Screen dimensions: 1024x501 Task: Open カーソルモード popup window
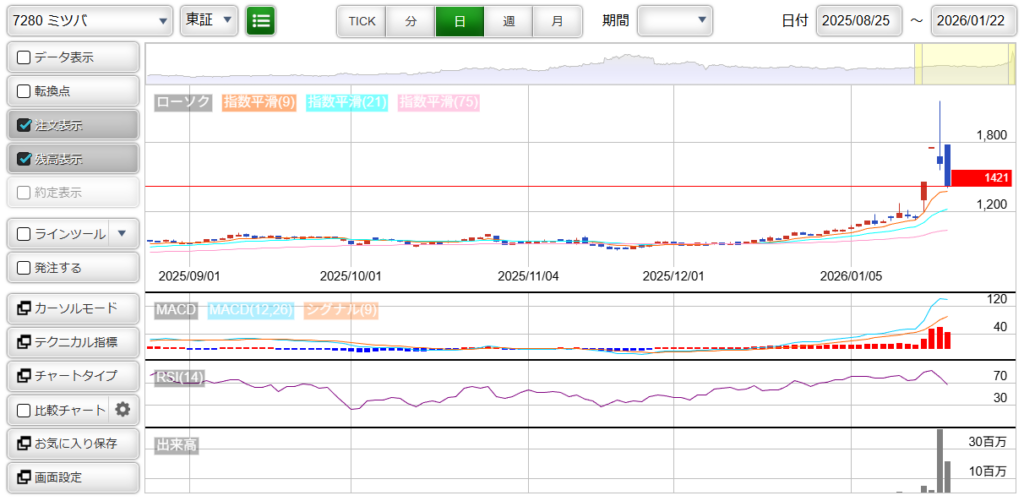(72, 308)
